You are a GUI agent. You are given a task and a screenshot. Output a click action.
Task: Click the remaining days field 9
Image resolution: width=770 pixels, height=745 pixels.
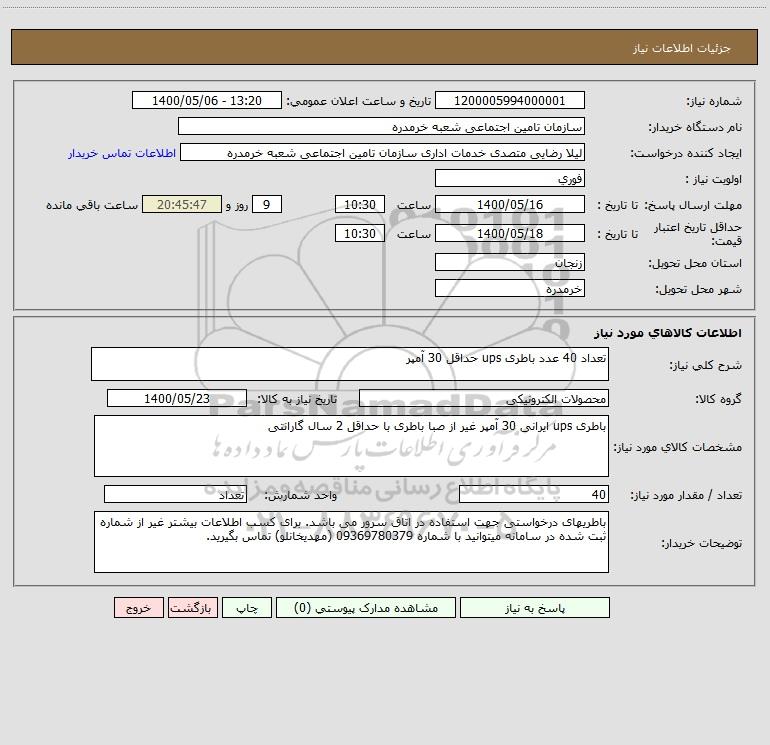click(x=267, y=204)
